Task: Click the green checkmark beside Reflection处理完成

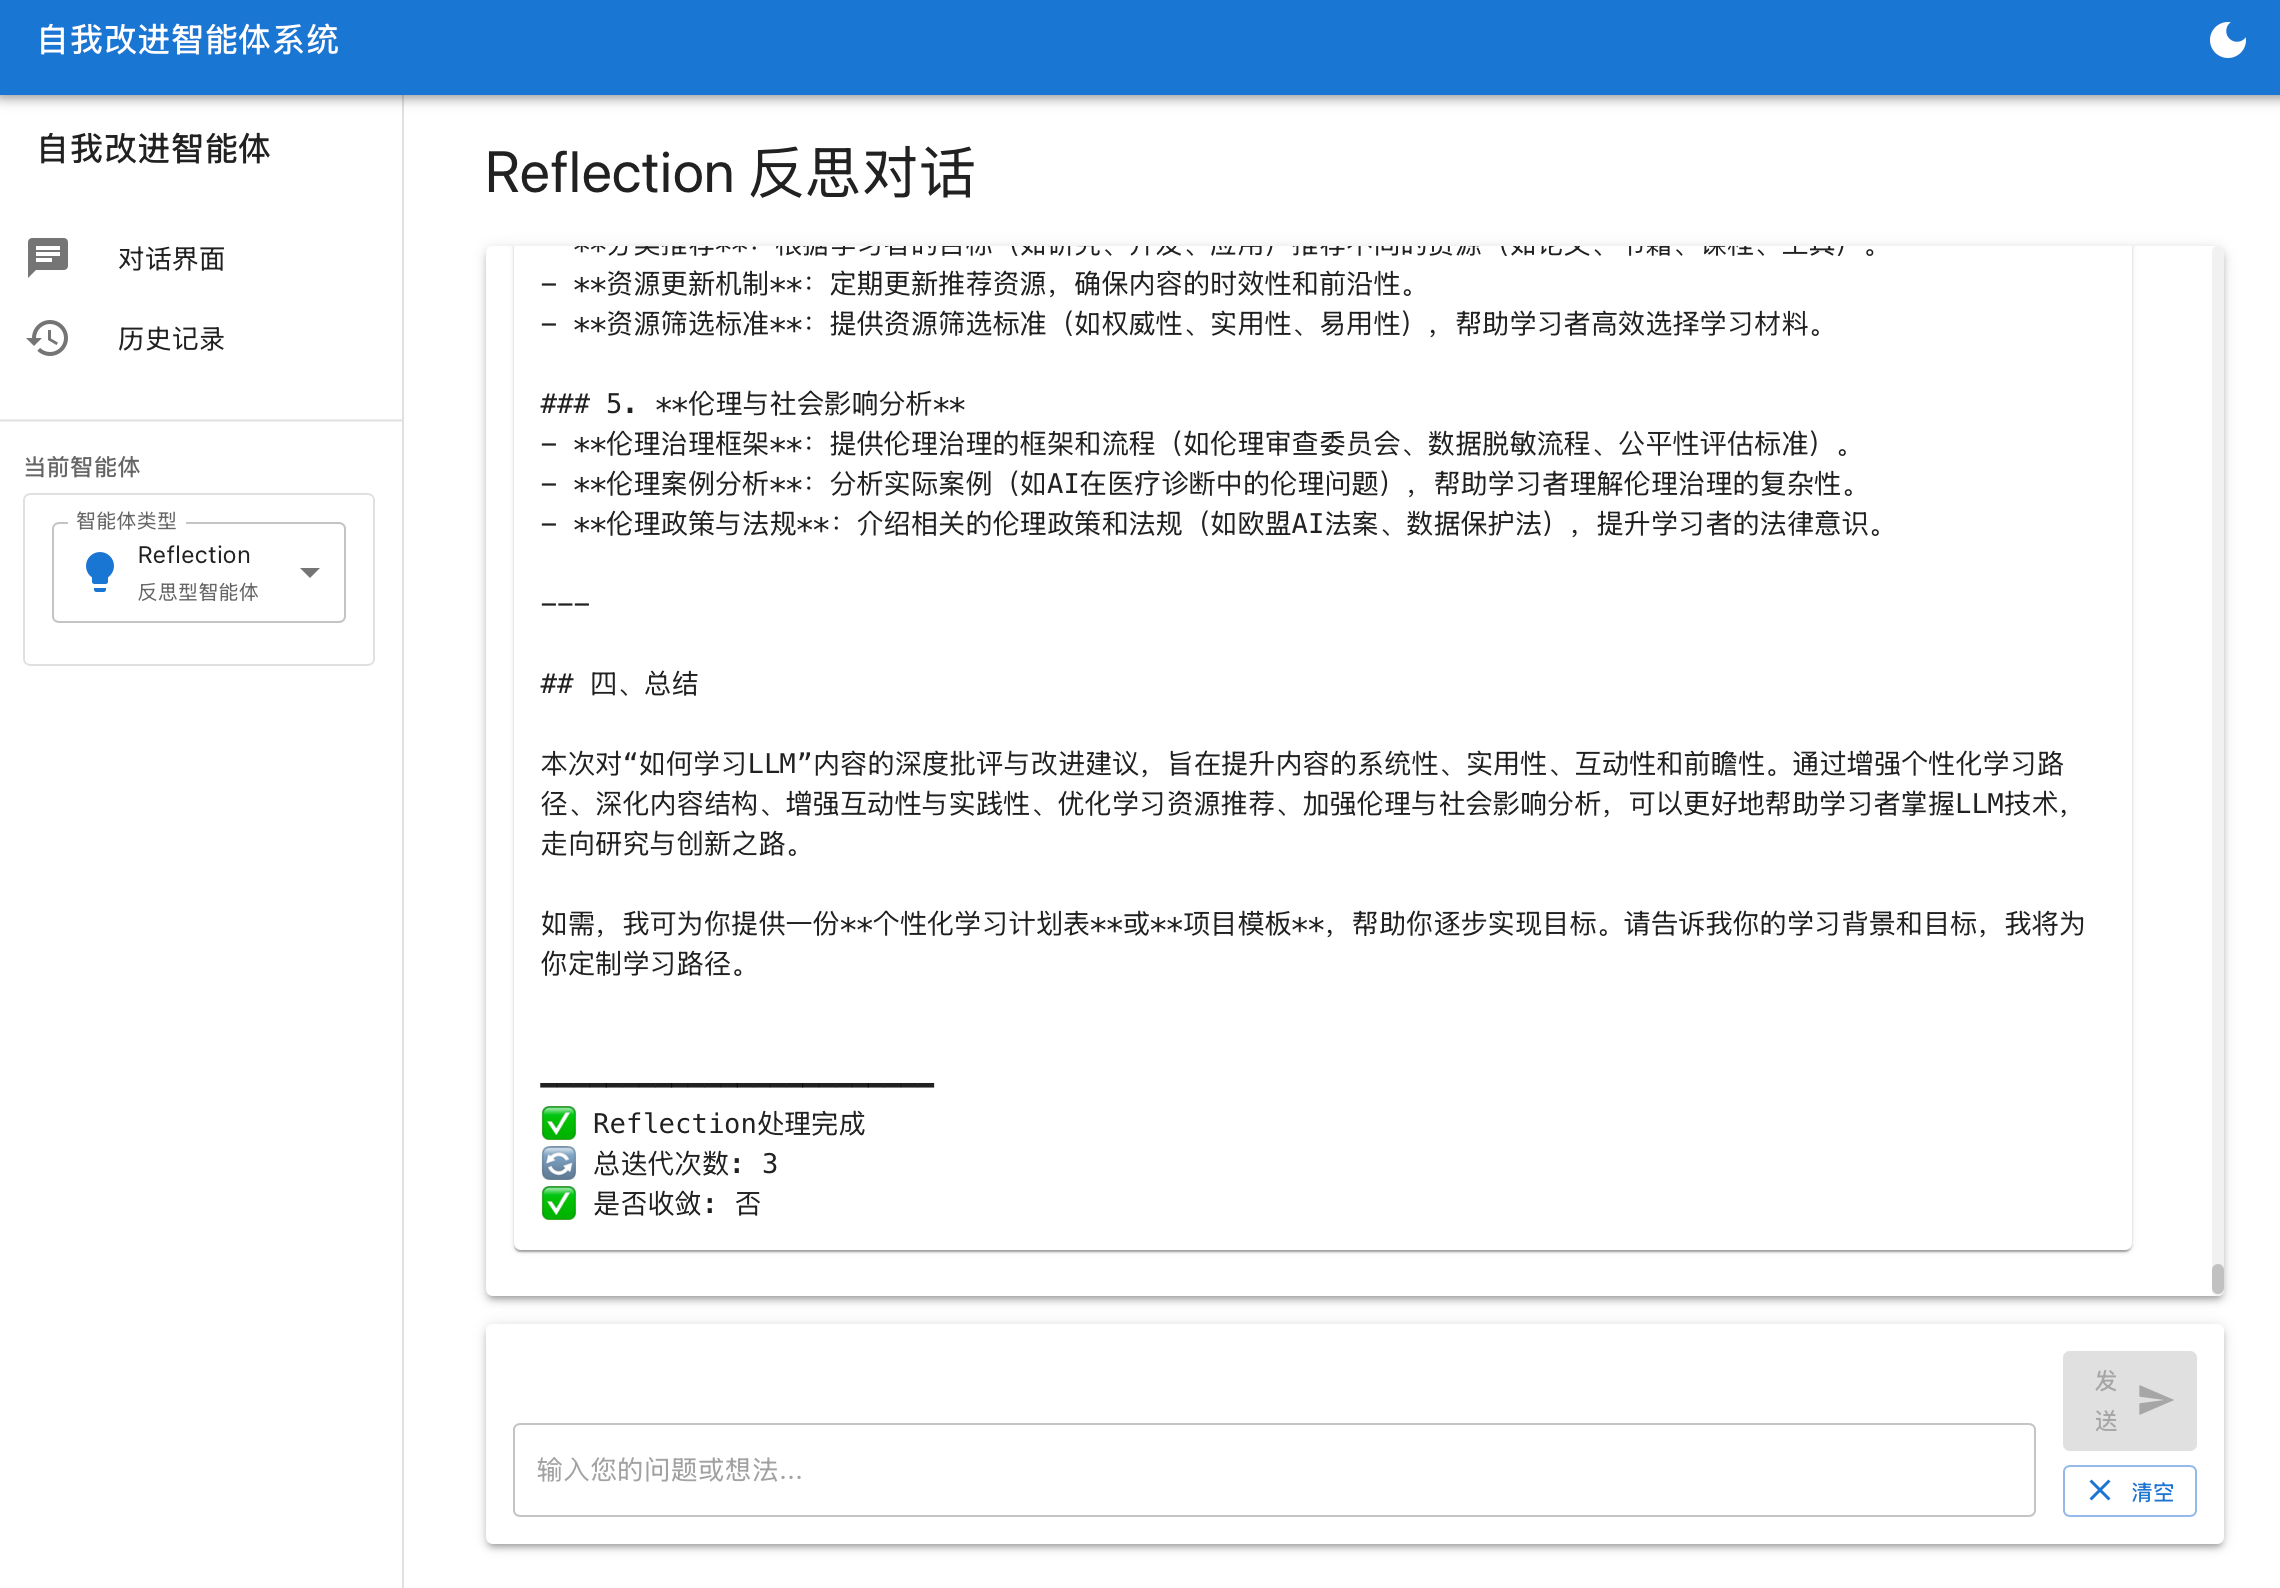Action: pyautogui.click(x=559, y=1123)
